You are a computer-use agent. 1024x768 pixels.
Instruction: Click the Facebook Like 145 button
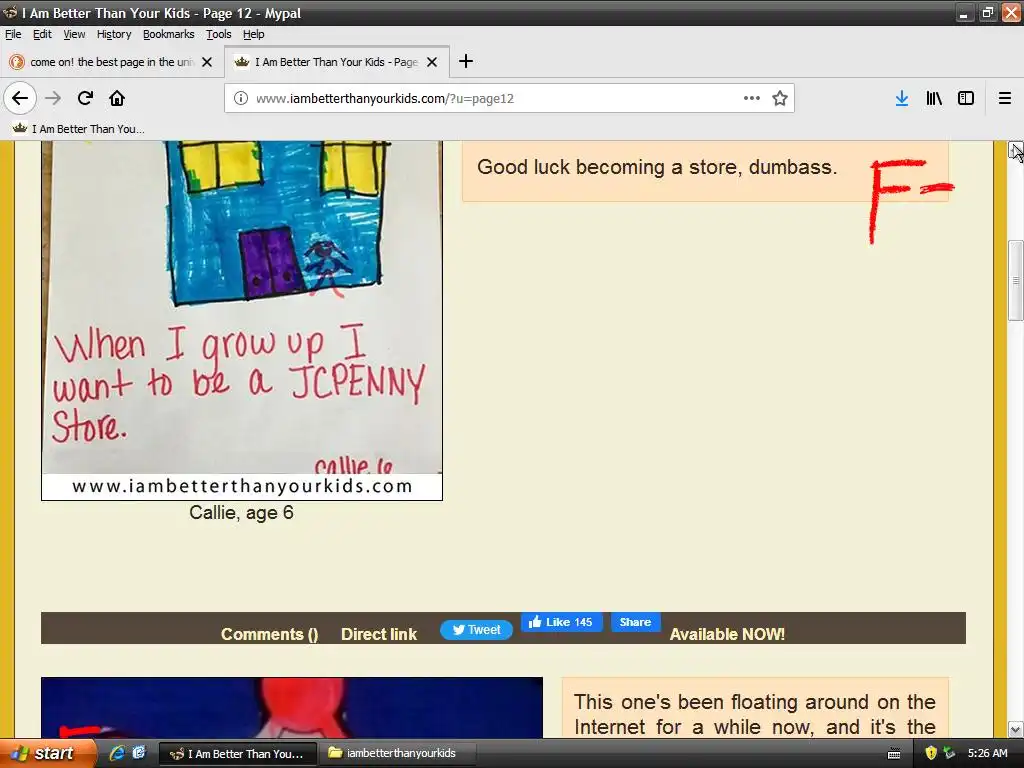coord(562,622)
